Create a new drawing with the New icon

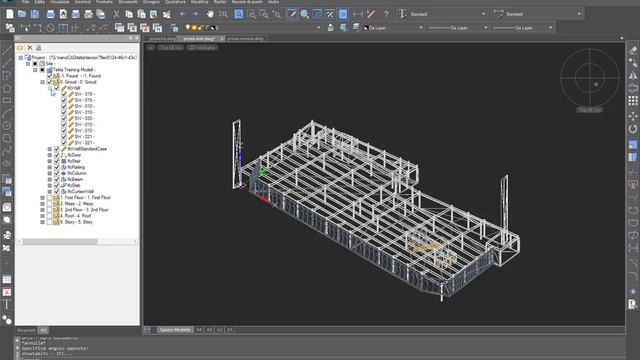click(x=10, y=14)
